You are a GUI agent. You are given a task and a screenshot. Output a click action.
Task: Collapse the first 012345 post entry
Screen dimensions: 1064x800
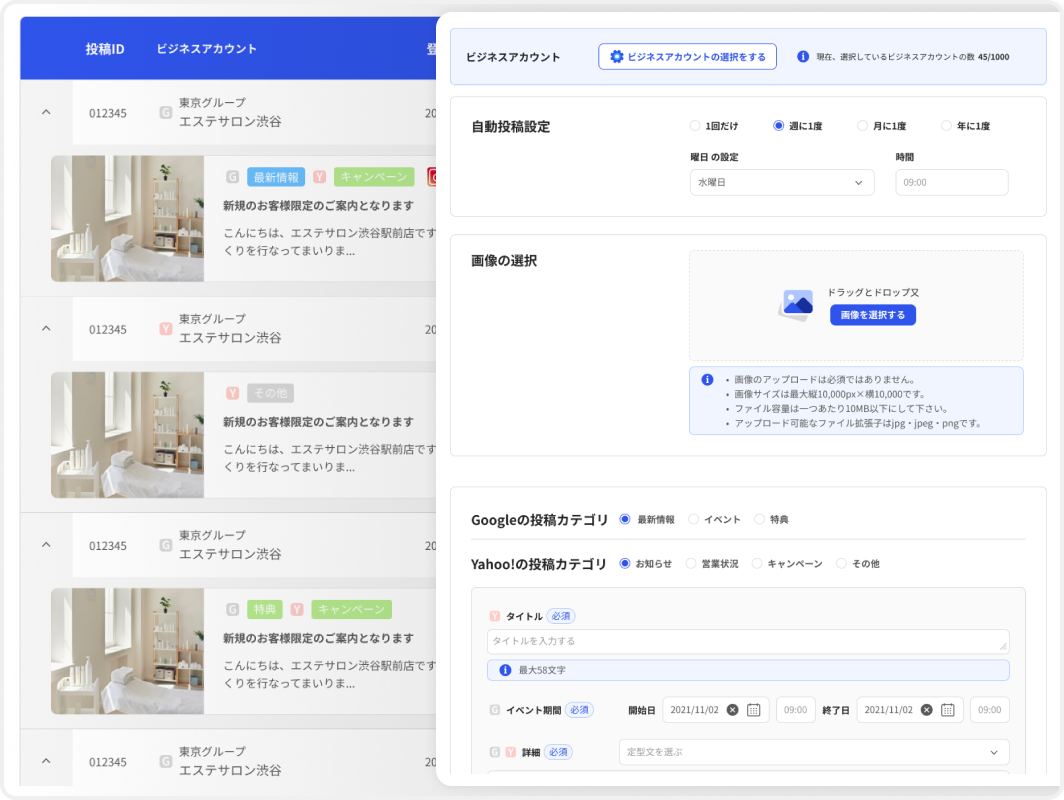point(45,113)
